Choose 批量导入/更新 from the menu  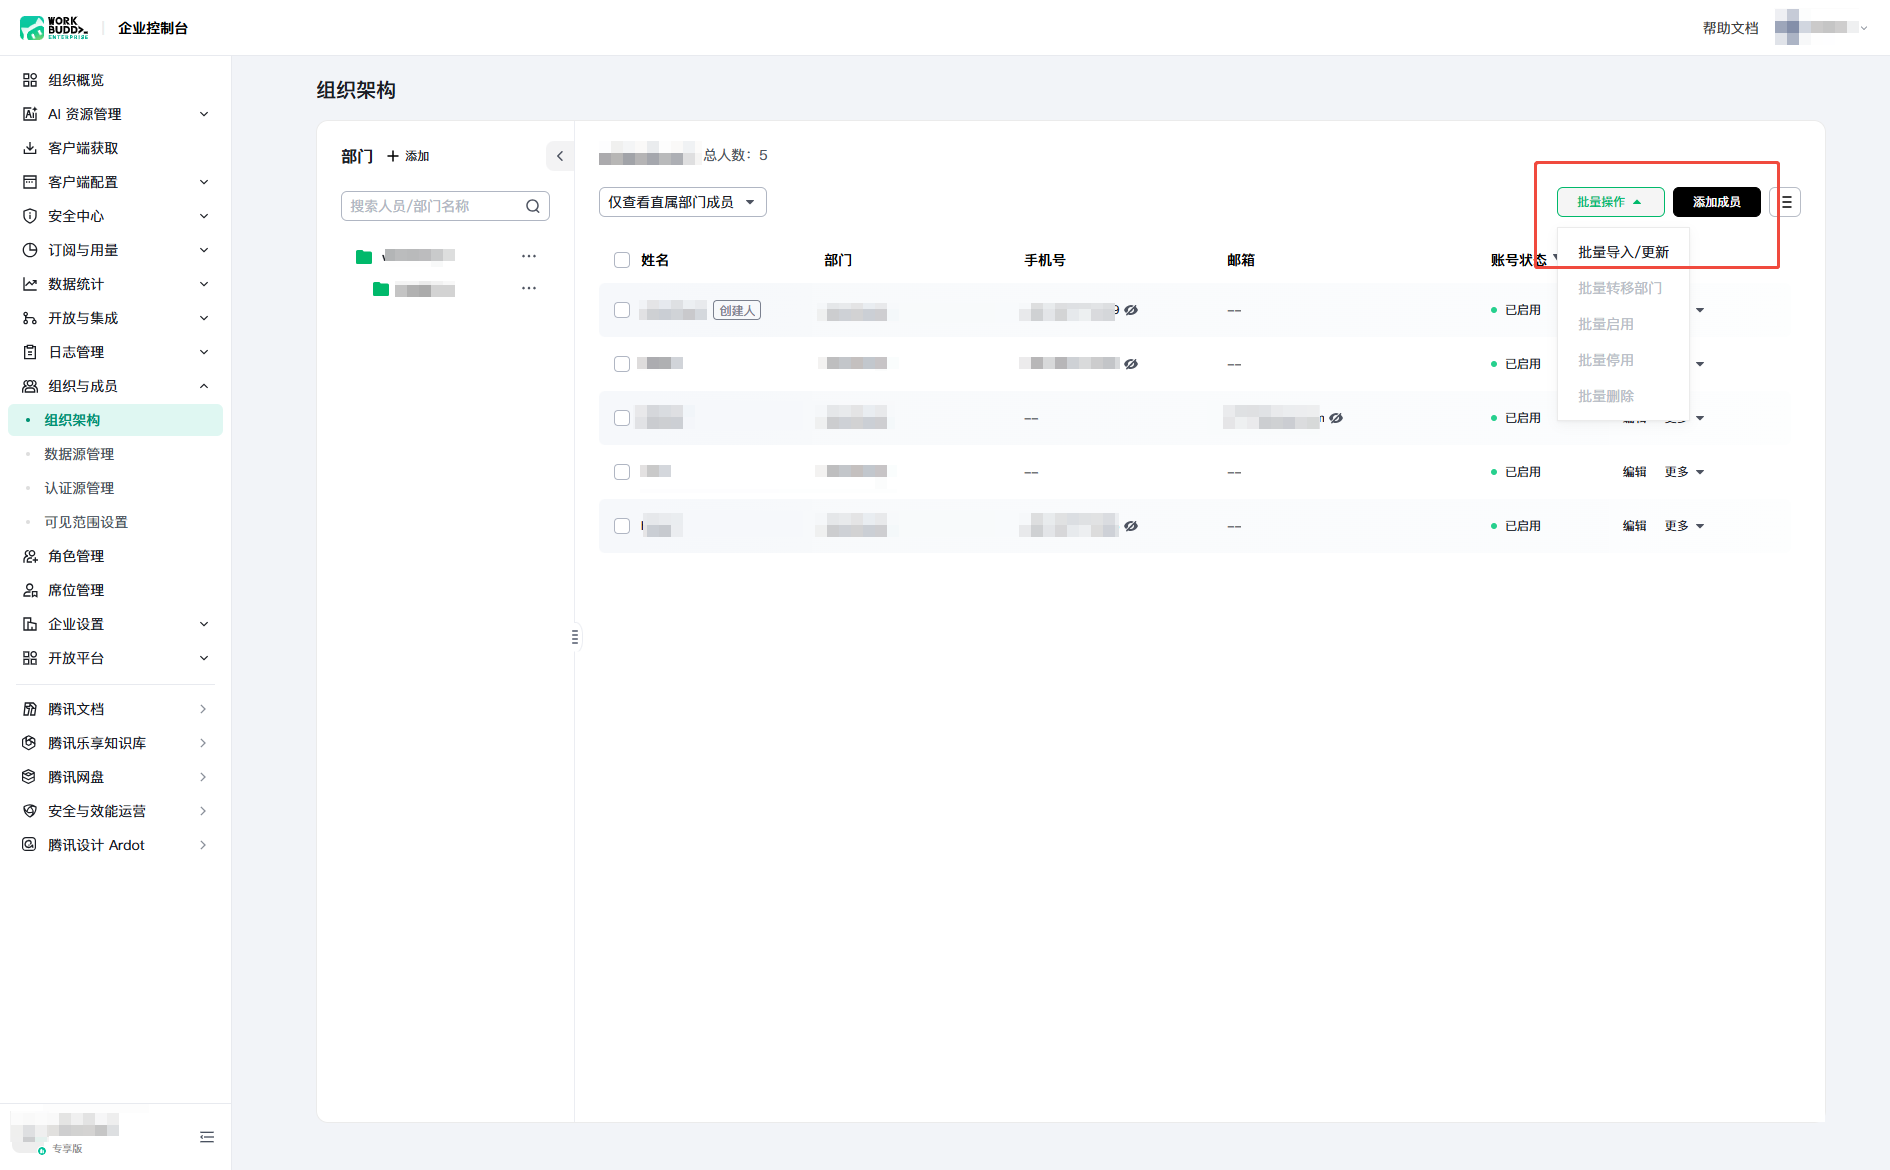(x=1623, y=252)
